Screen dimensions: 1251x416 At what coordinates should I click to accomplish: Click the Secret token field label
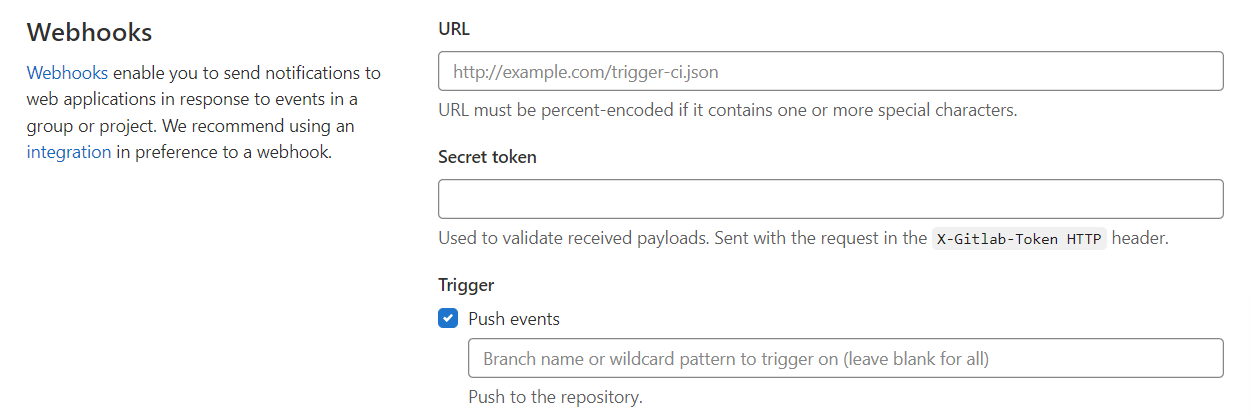(487, 157)
